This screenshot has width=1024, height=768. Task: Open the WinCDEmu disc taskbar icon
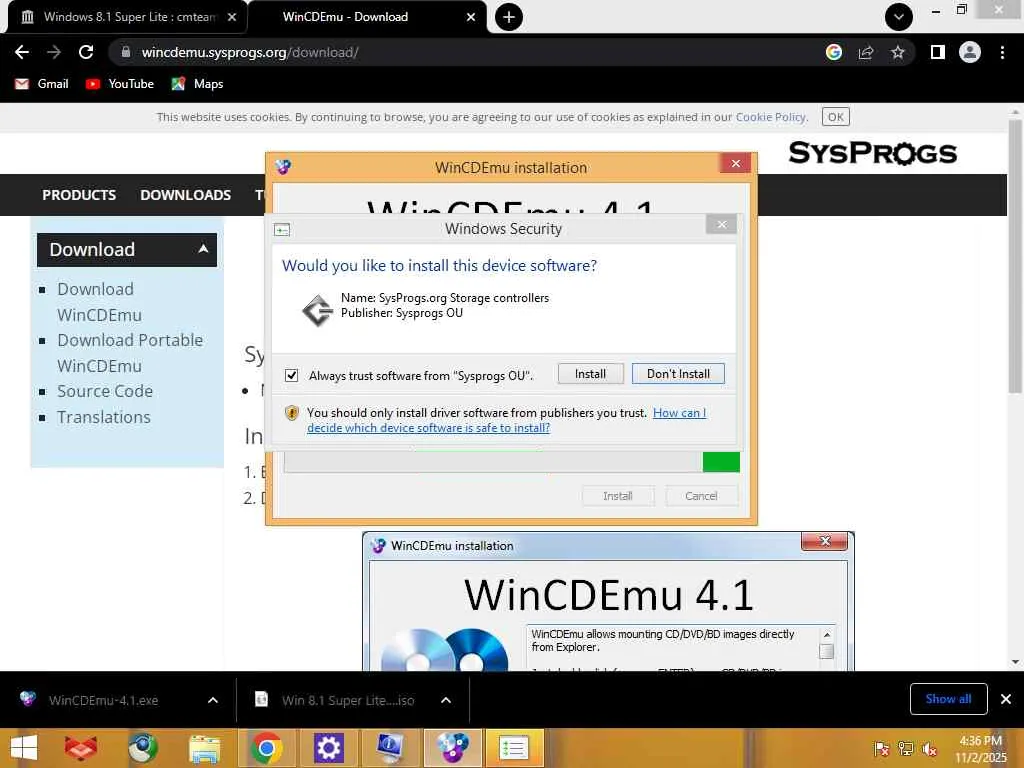(453, 748)
